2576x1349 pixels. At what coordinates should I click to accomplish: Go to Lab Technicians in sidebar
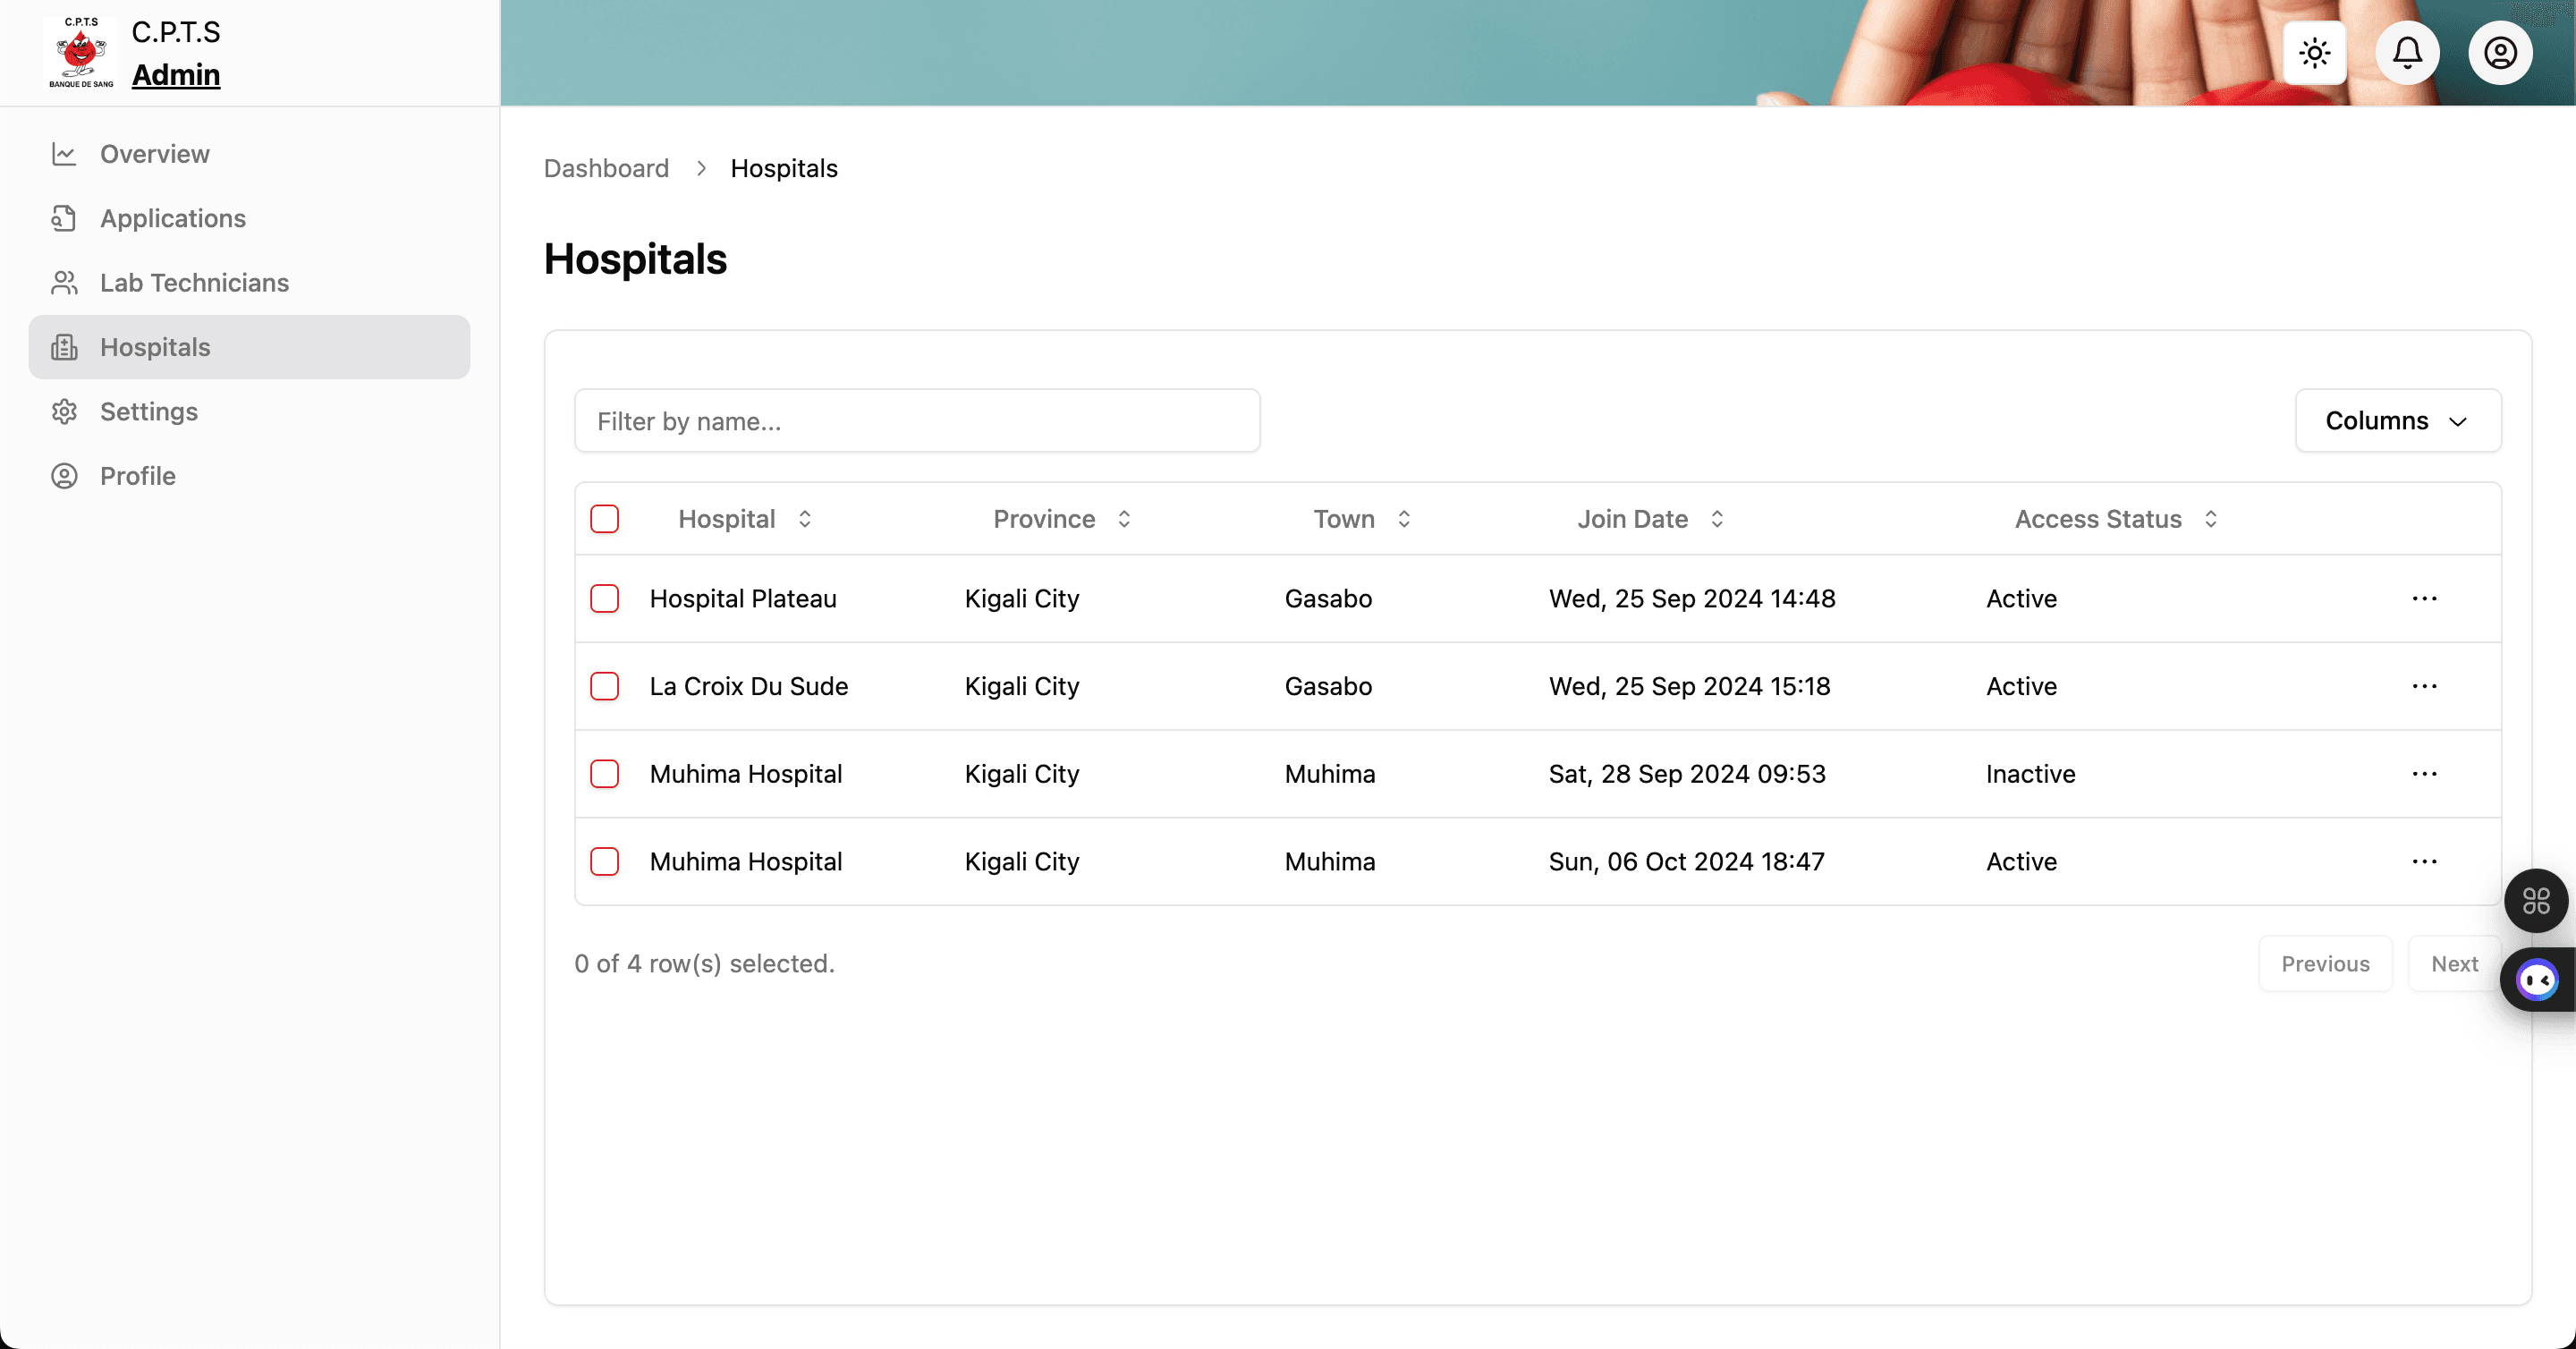coord(194,283)
